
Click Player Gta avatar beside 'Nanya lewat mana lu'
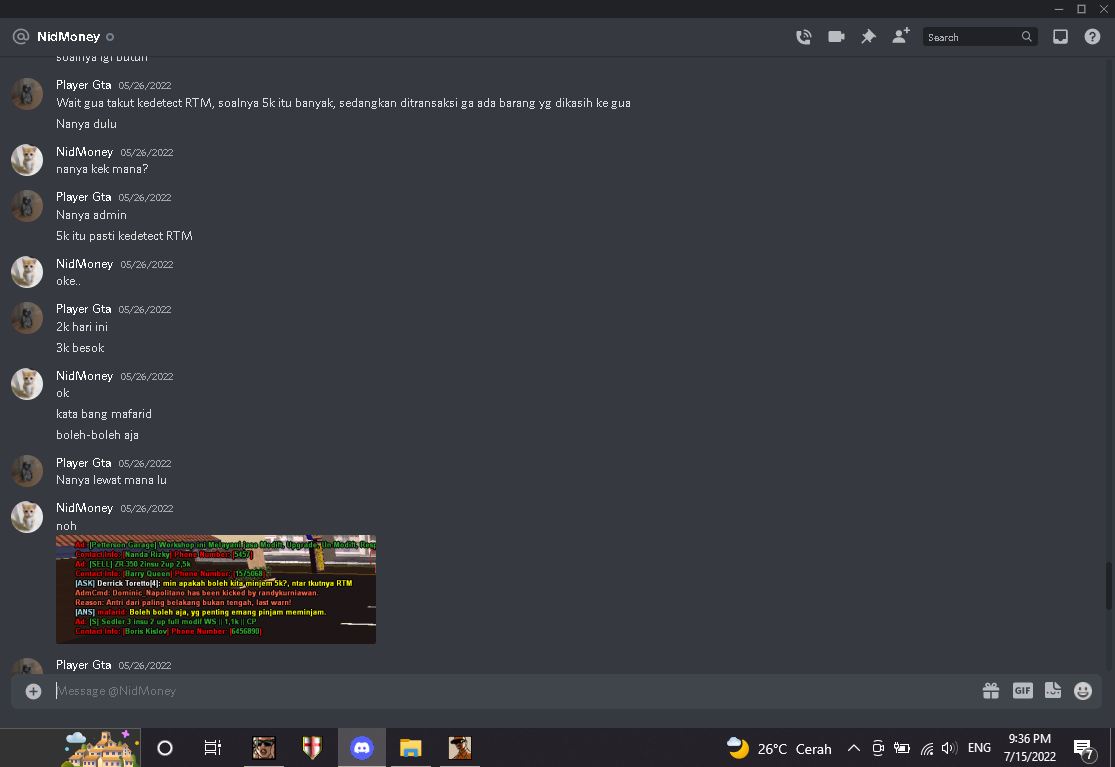pyautogui.click(x=27, y=471)
